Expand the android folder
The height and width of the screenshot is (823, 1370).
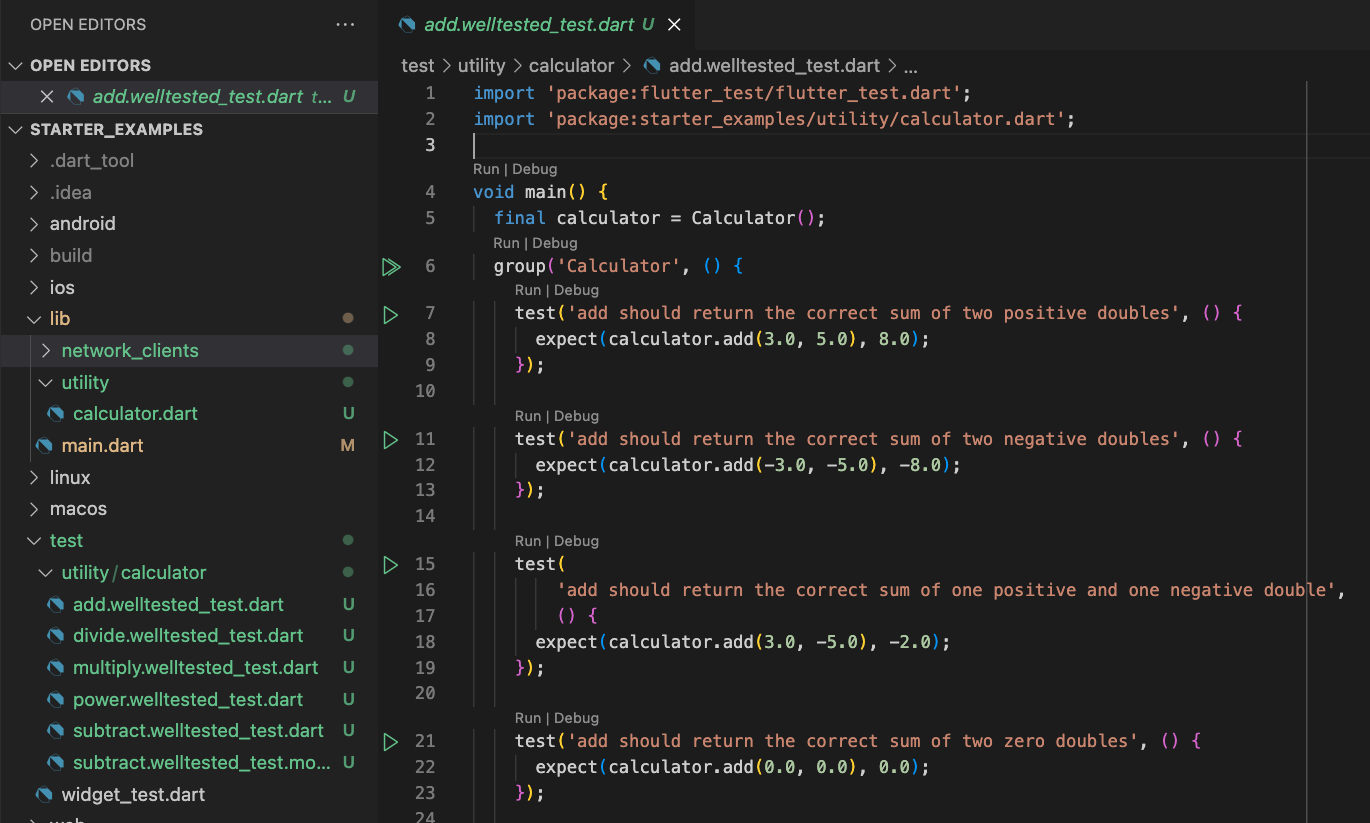tap(35, 224)
